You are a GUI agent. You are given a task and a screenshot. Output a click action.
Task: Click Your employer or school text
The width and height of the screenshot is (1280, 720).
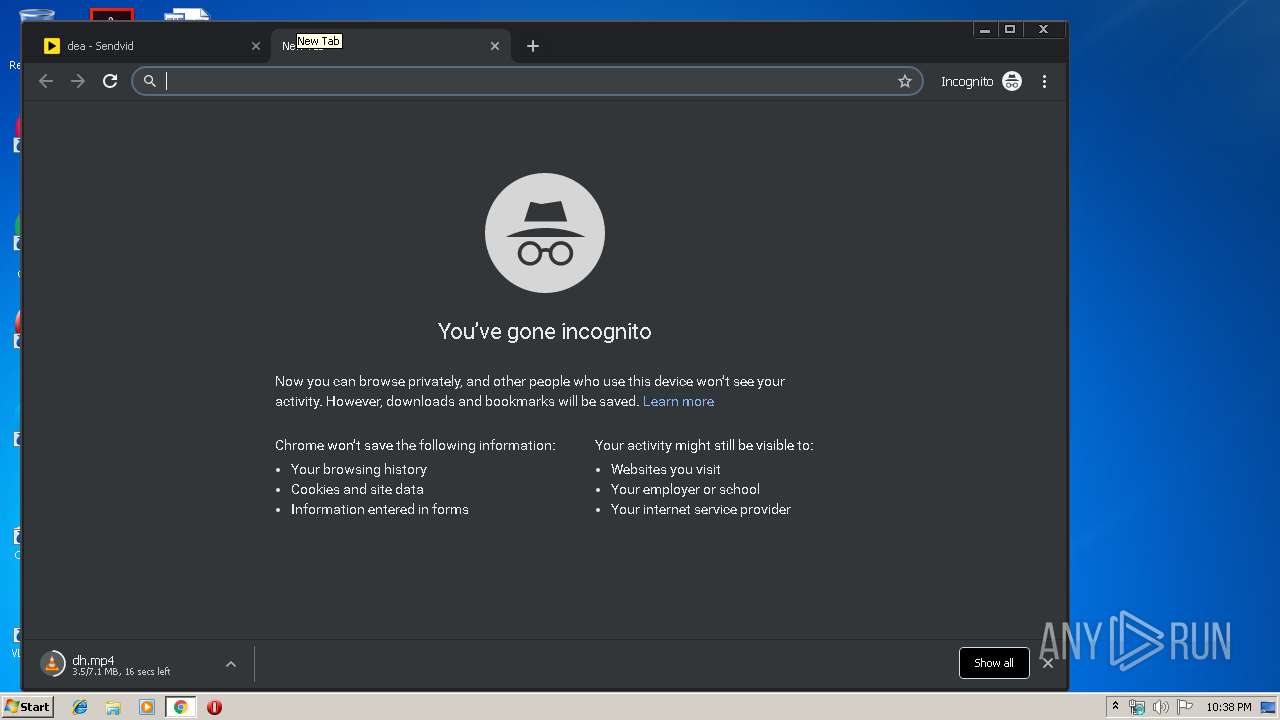point(685,489)
